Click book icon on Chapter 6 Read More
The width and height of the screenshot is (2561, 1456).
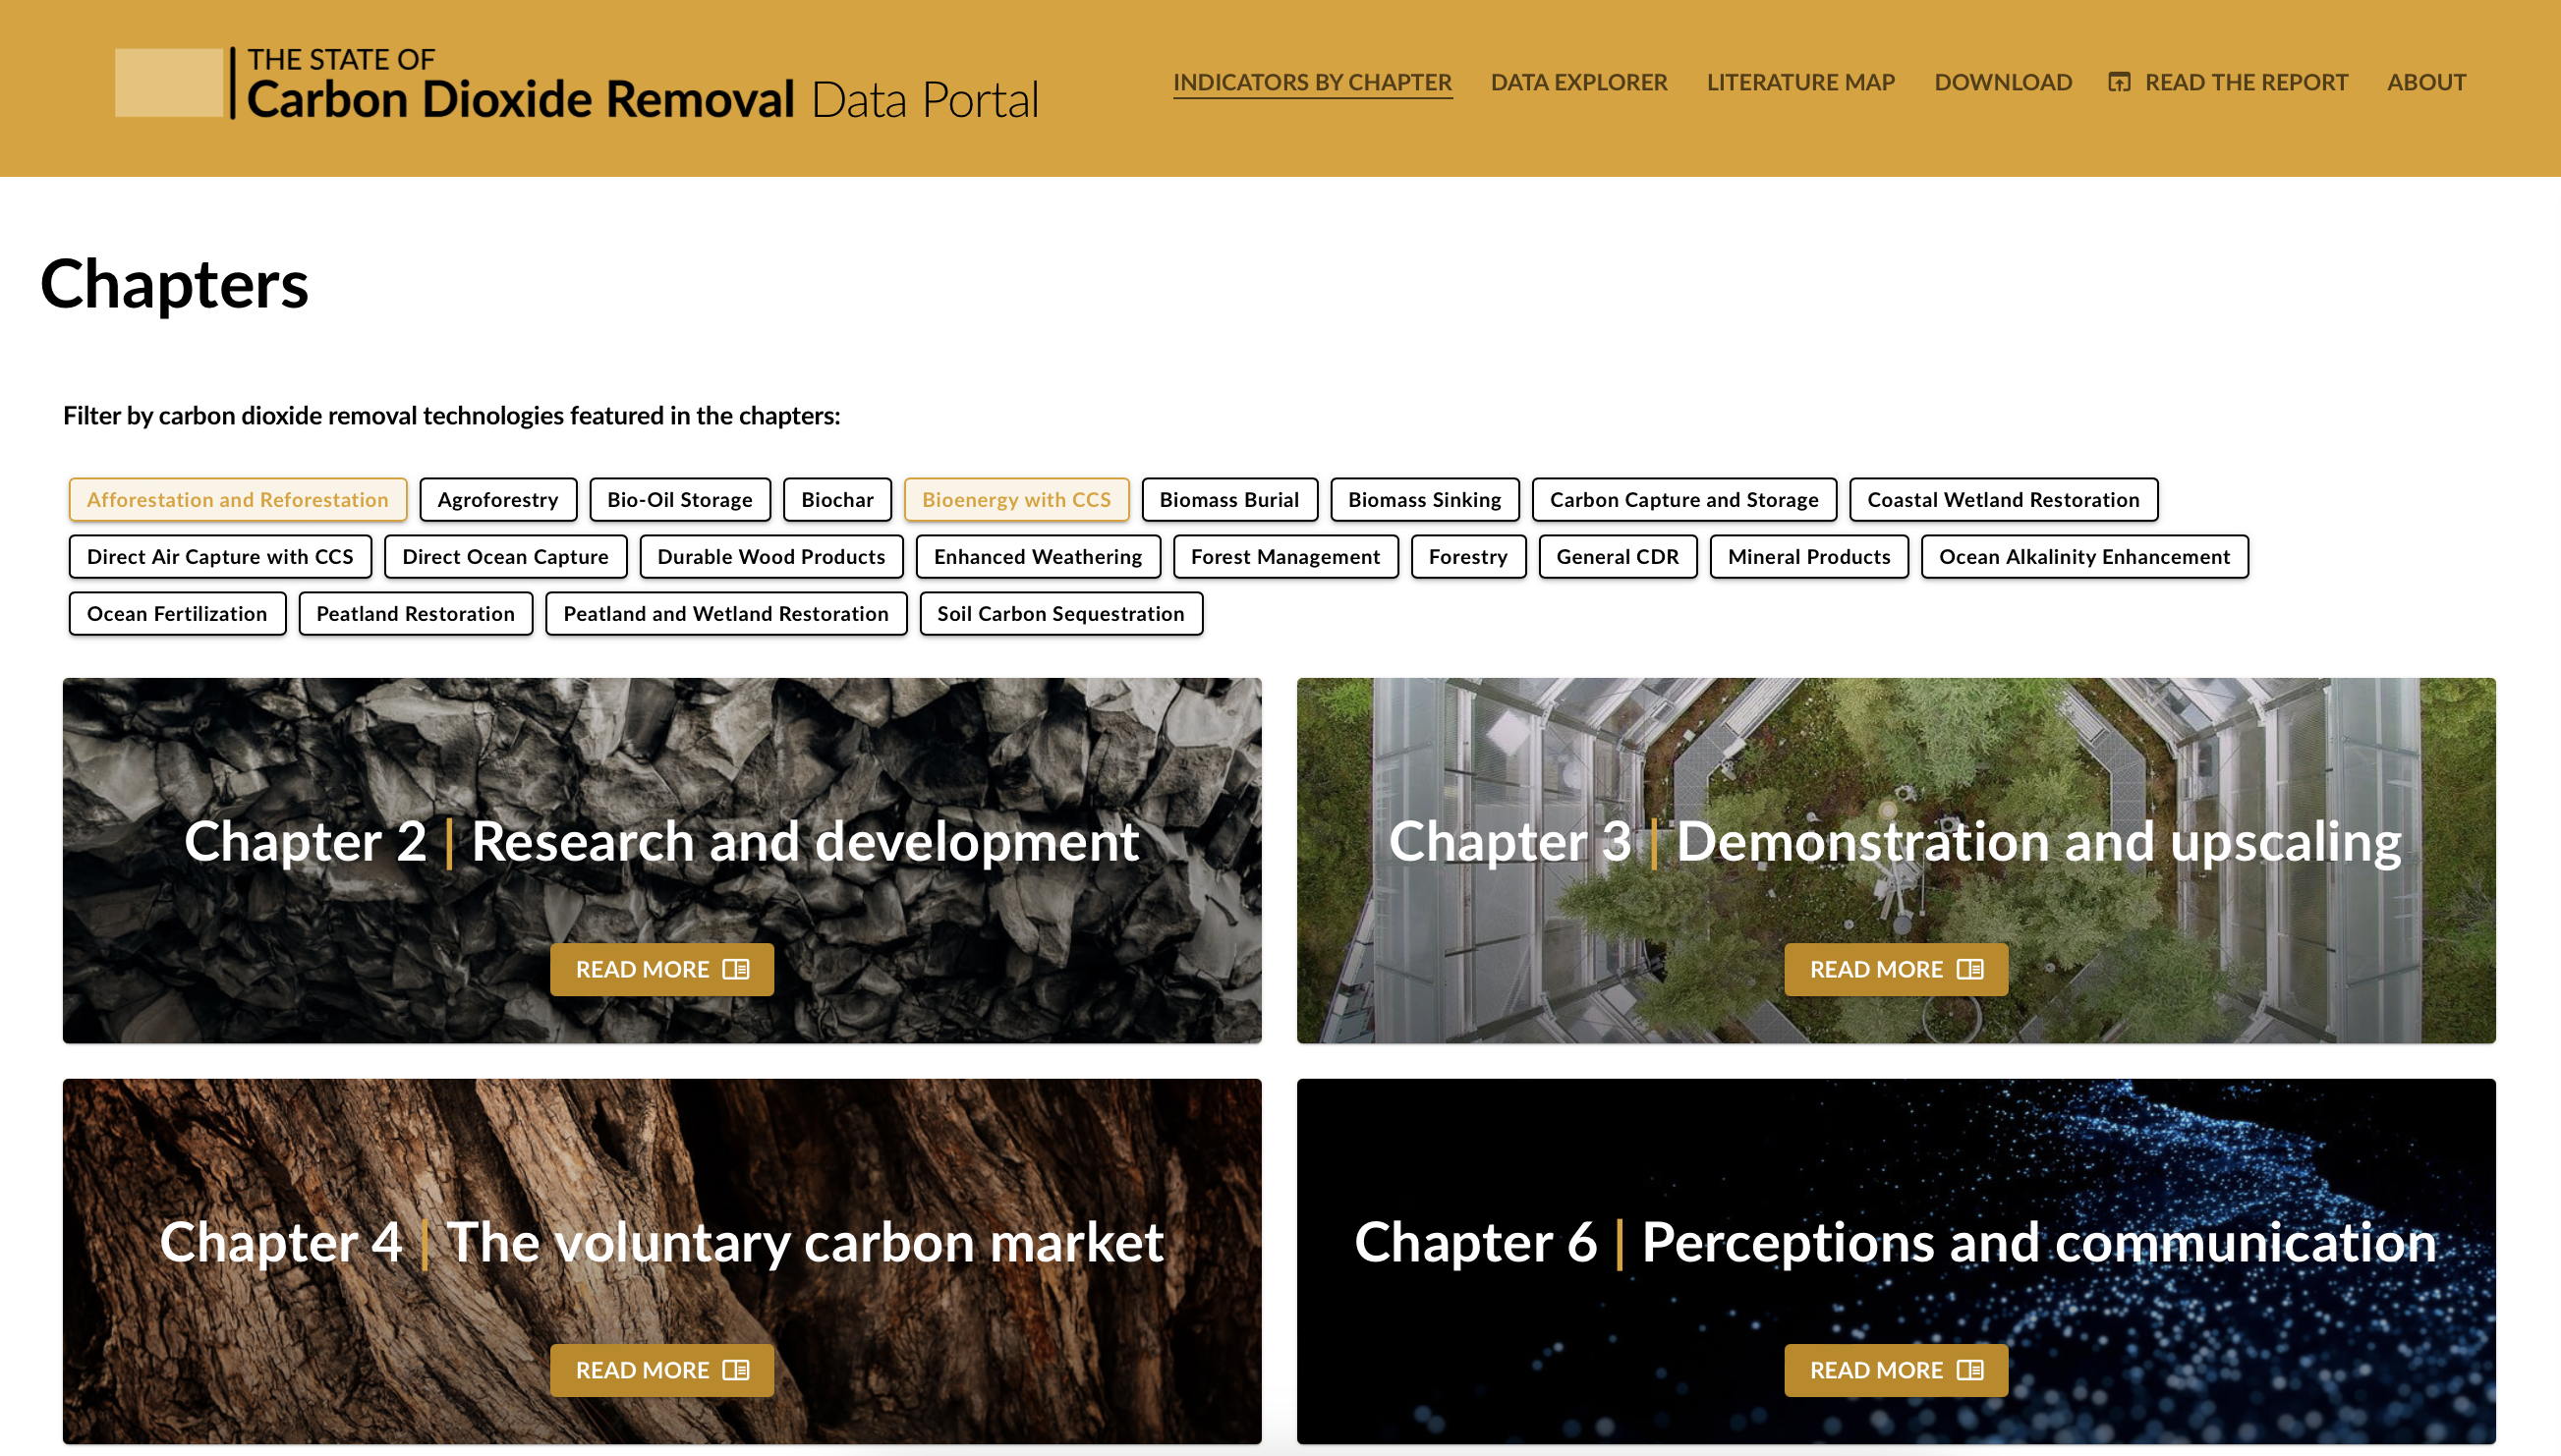tap(1970, 1370)
